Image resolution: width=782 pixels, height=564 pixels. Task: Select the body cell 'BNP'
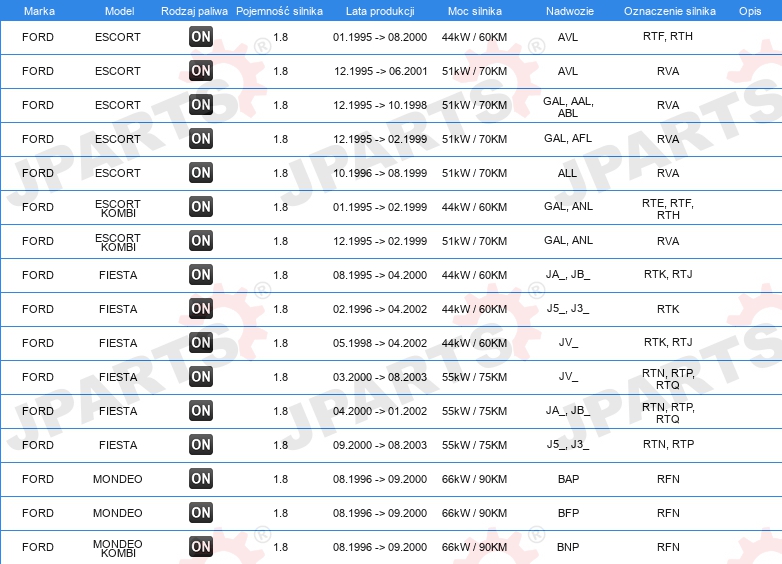click(x=568, y=547)
